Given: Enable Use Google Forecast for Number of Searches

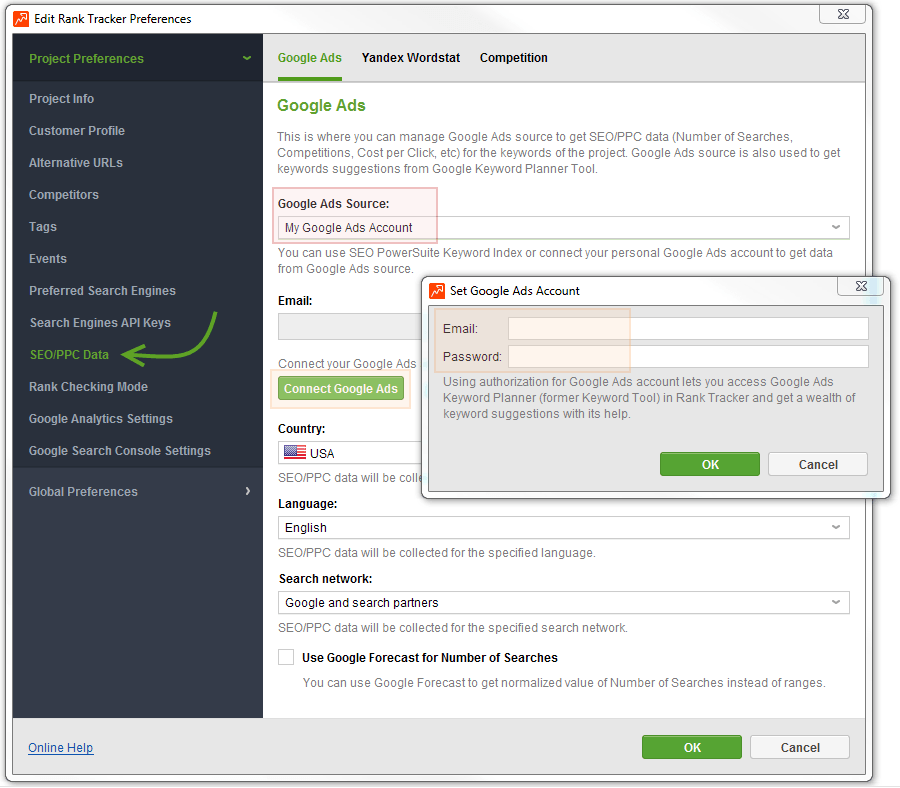Looking at the screenshot, I should [x=286, y=657].
